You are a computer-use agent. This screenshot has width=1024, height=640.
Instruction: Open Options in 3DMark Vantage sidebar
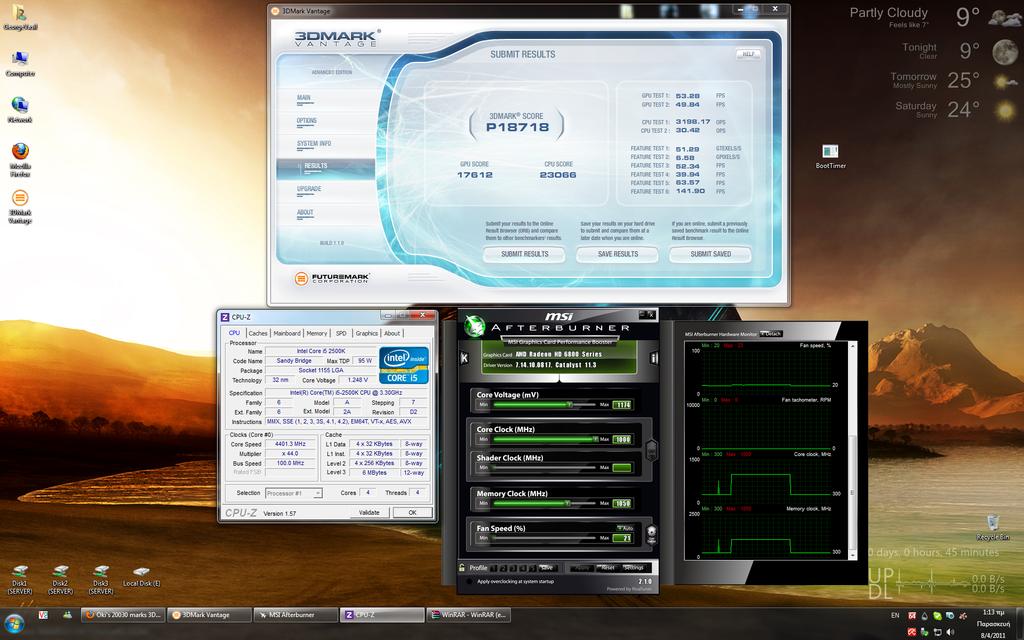(x=306, y=121)
